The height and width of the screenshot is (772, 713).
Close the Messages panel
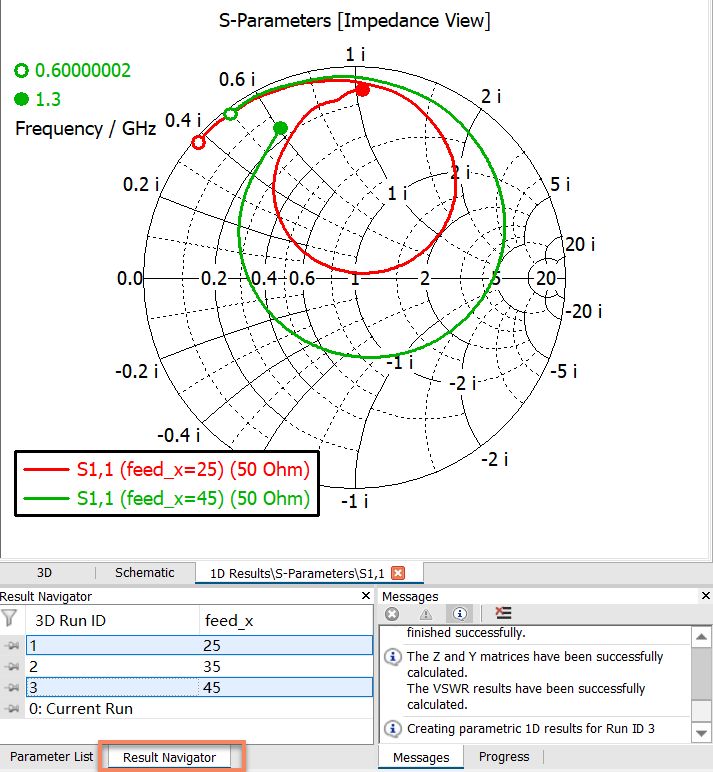click(x=706, y=596)
